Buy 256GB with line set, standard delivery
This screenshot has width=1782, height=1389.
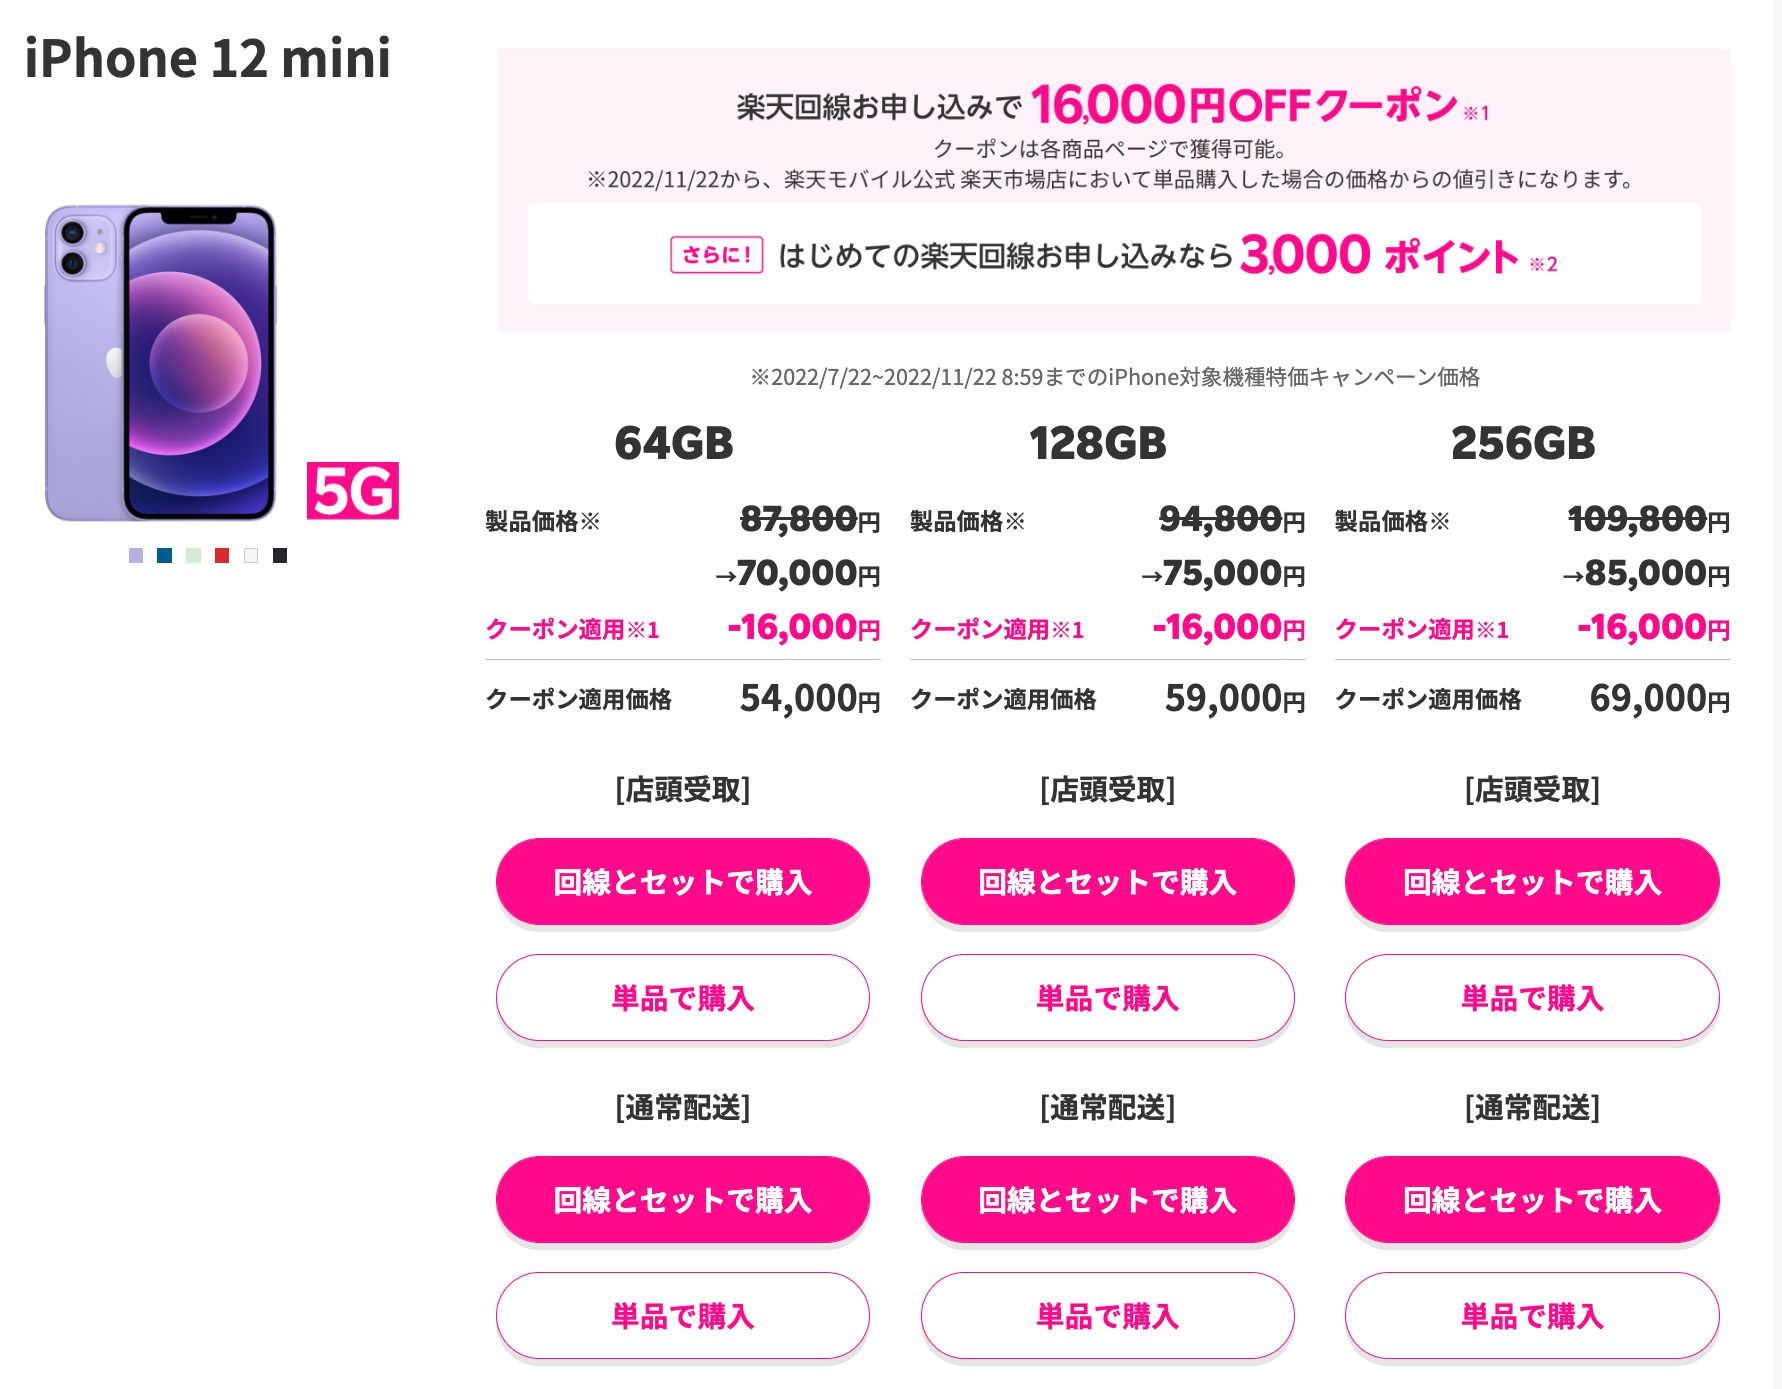[x=1532, y=1200]
